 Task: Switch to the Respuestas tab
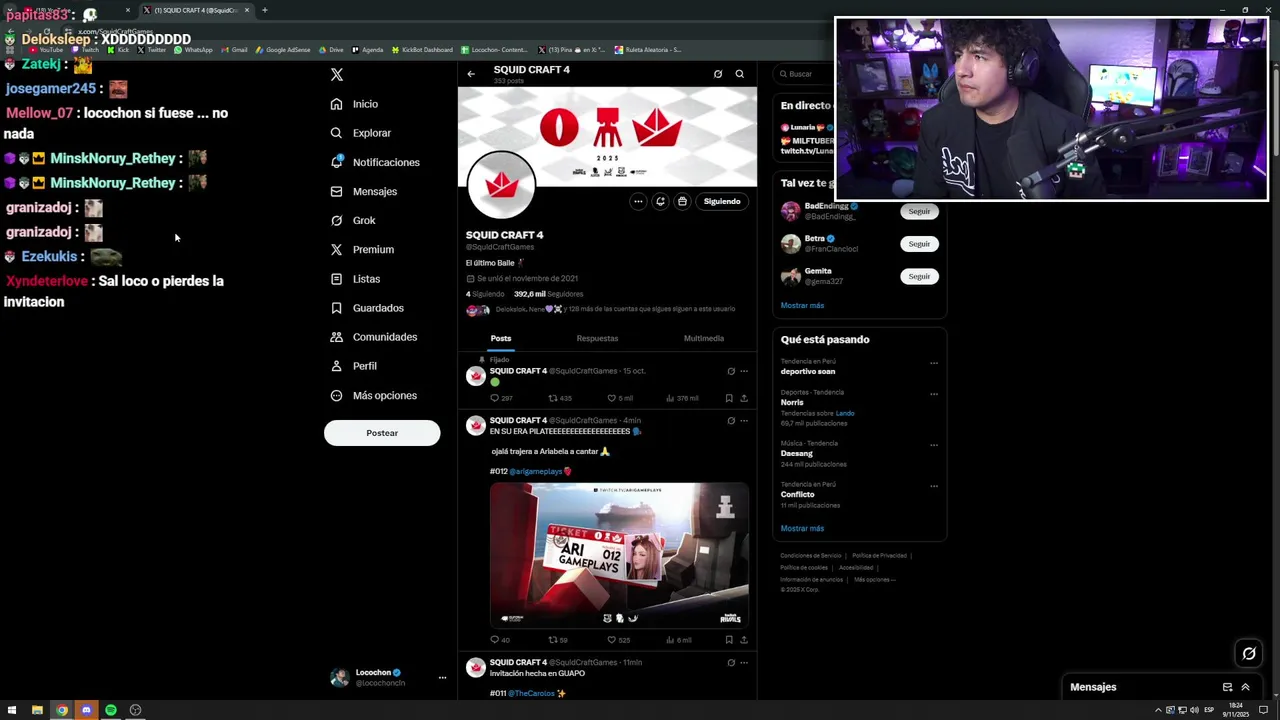(597, 338)
